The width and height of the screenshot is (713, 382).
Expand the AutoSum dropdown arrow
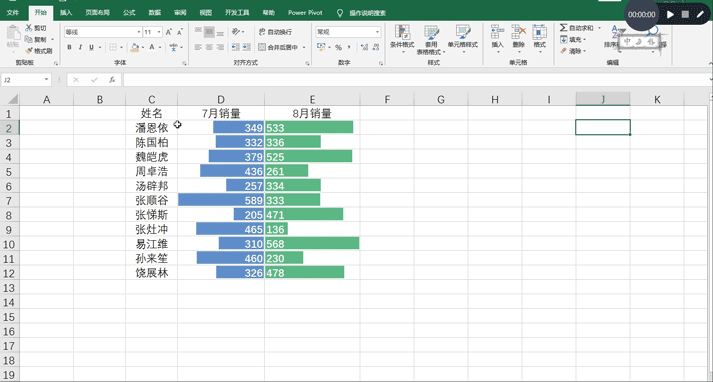click(x=599, y=28)
